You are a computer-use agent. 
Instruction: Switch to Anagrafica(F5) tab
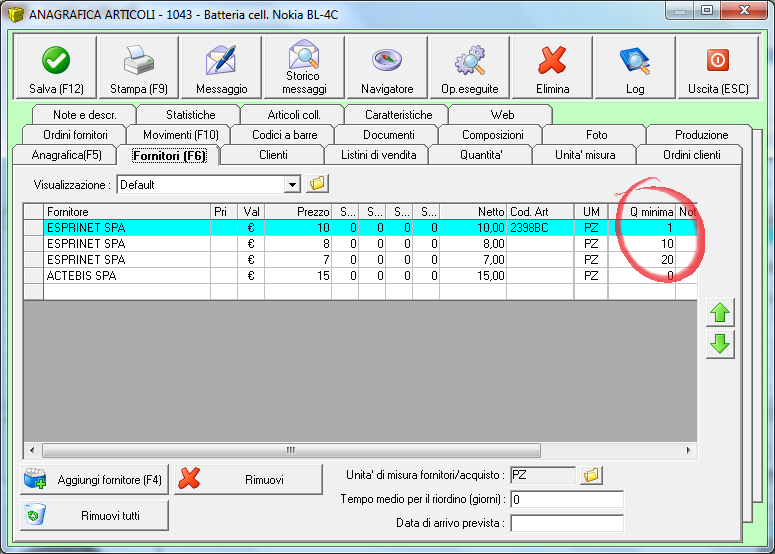66,155
